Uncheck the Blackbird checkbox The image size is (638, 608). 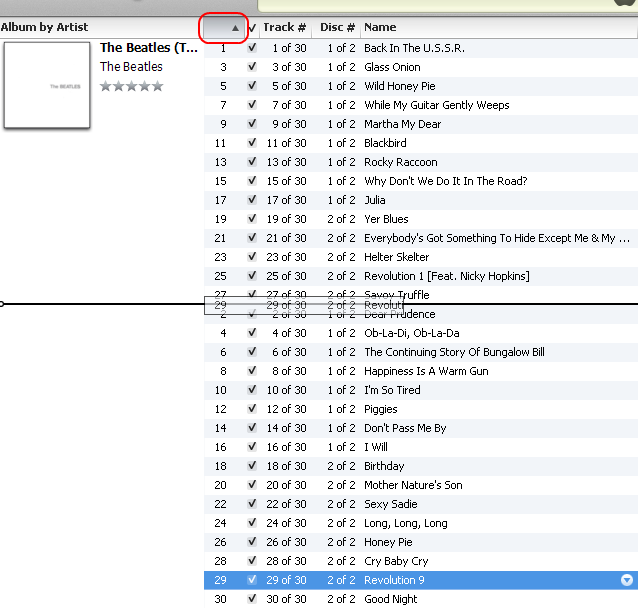252,142
